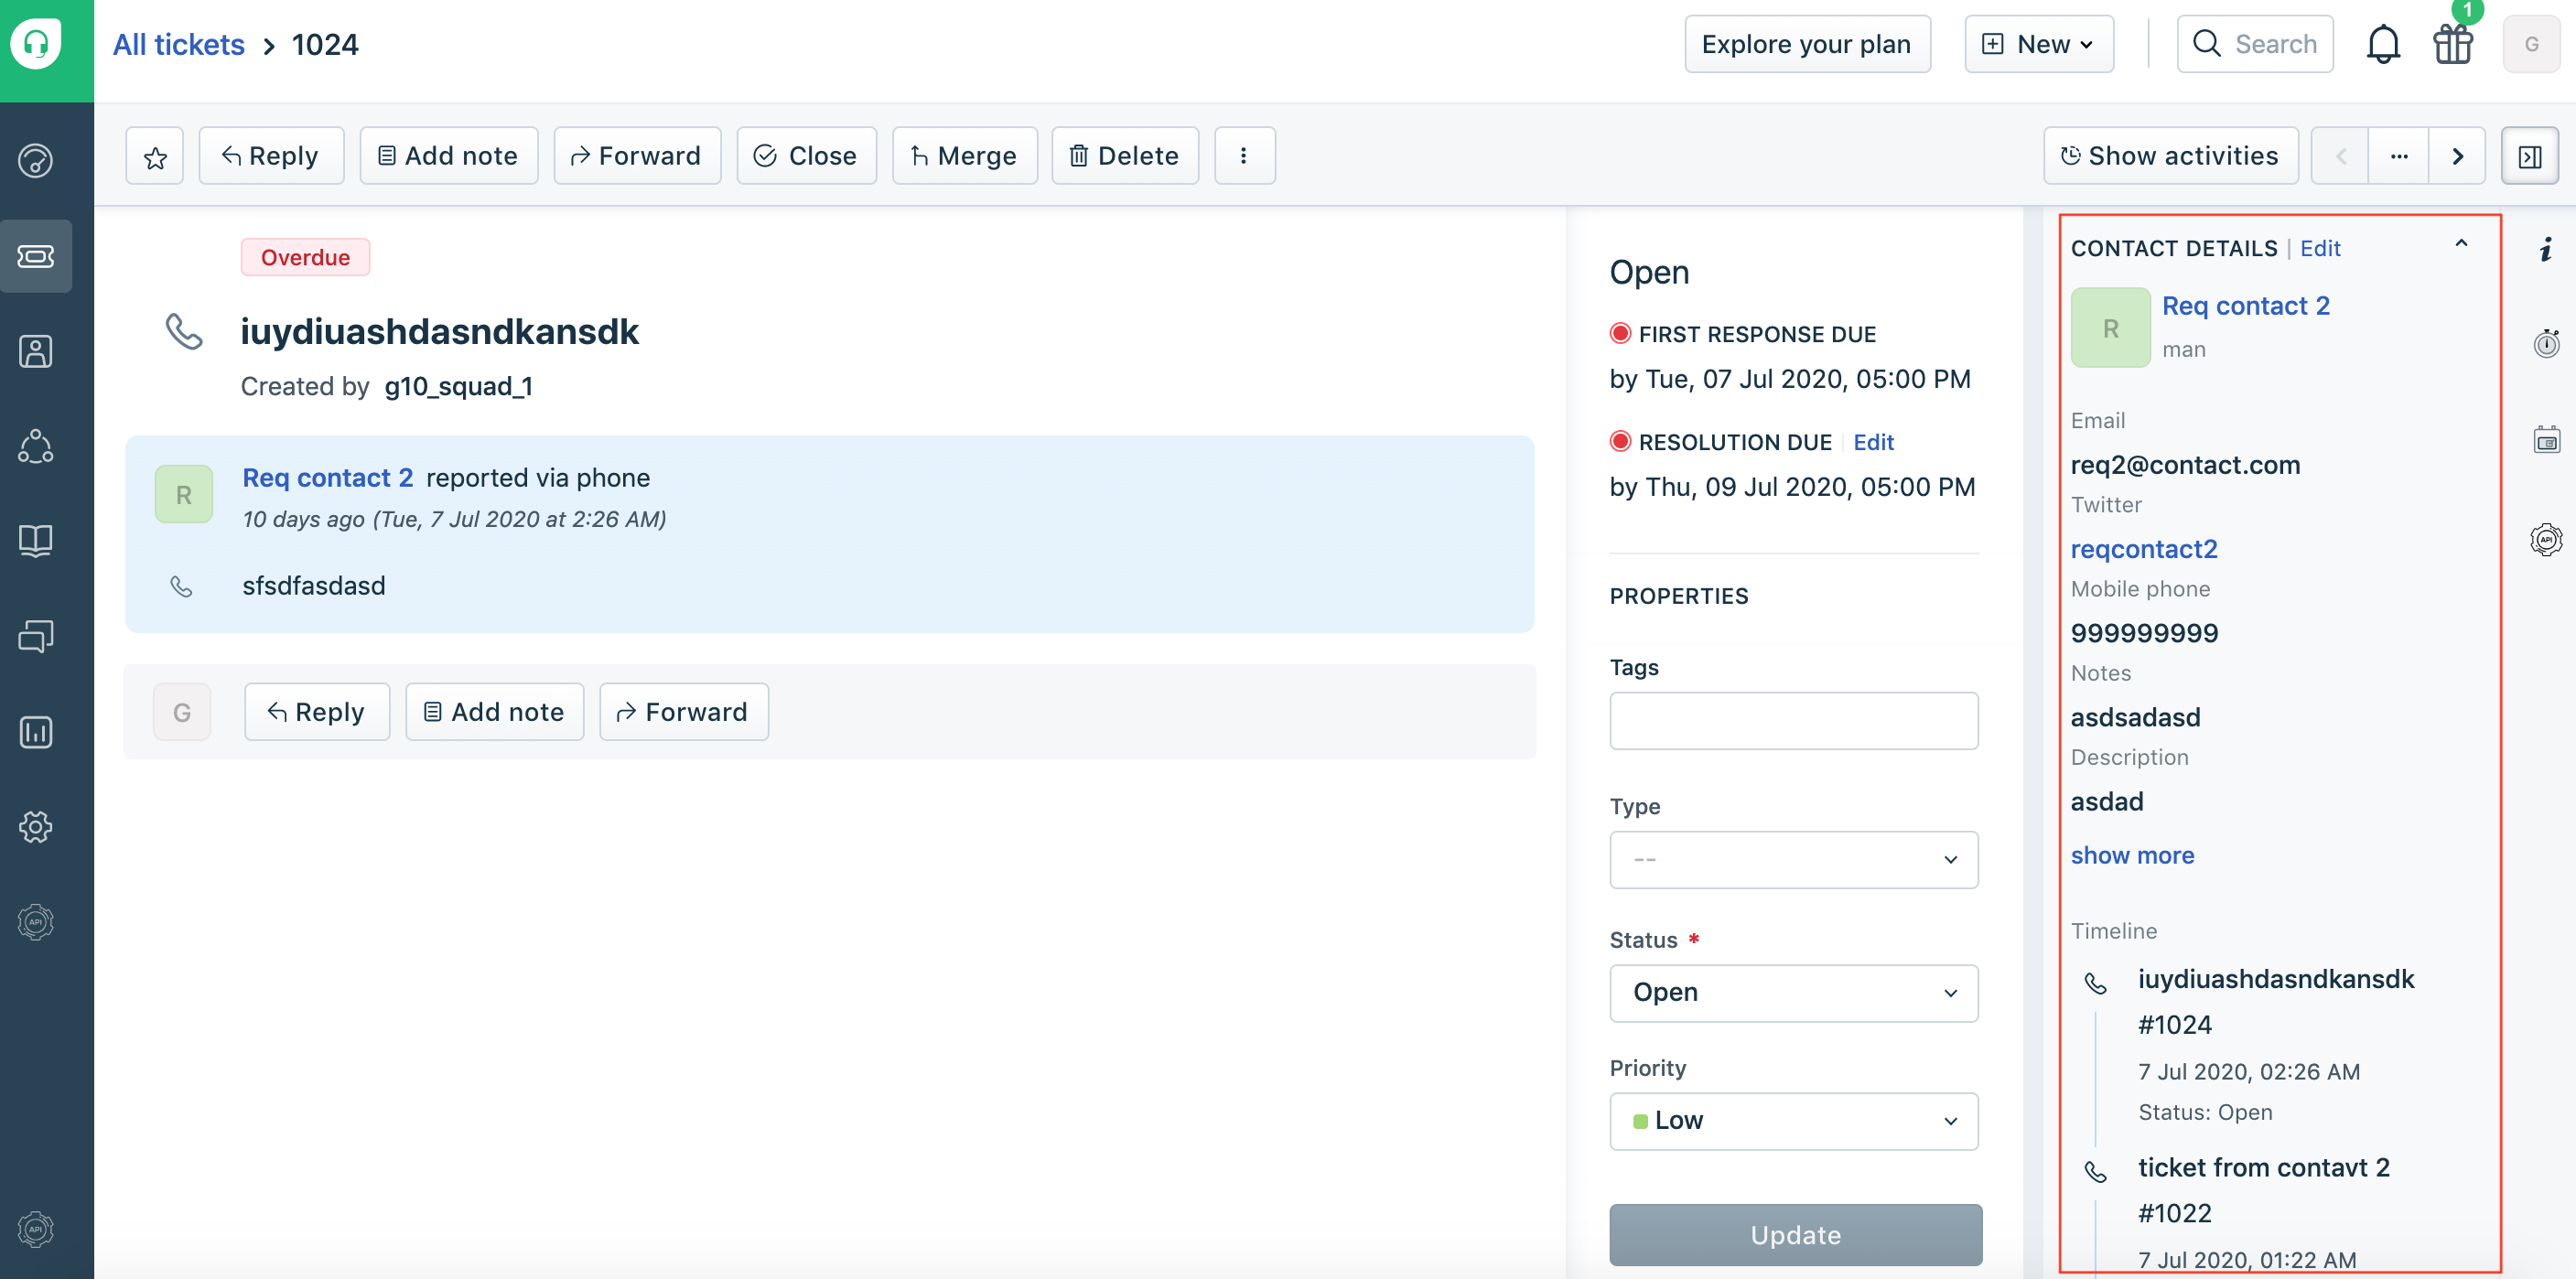This screenshot has width=2576, height=1279.
Task: Open the three-dot more actions menu
Action: pos(1244,156)
